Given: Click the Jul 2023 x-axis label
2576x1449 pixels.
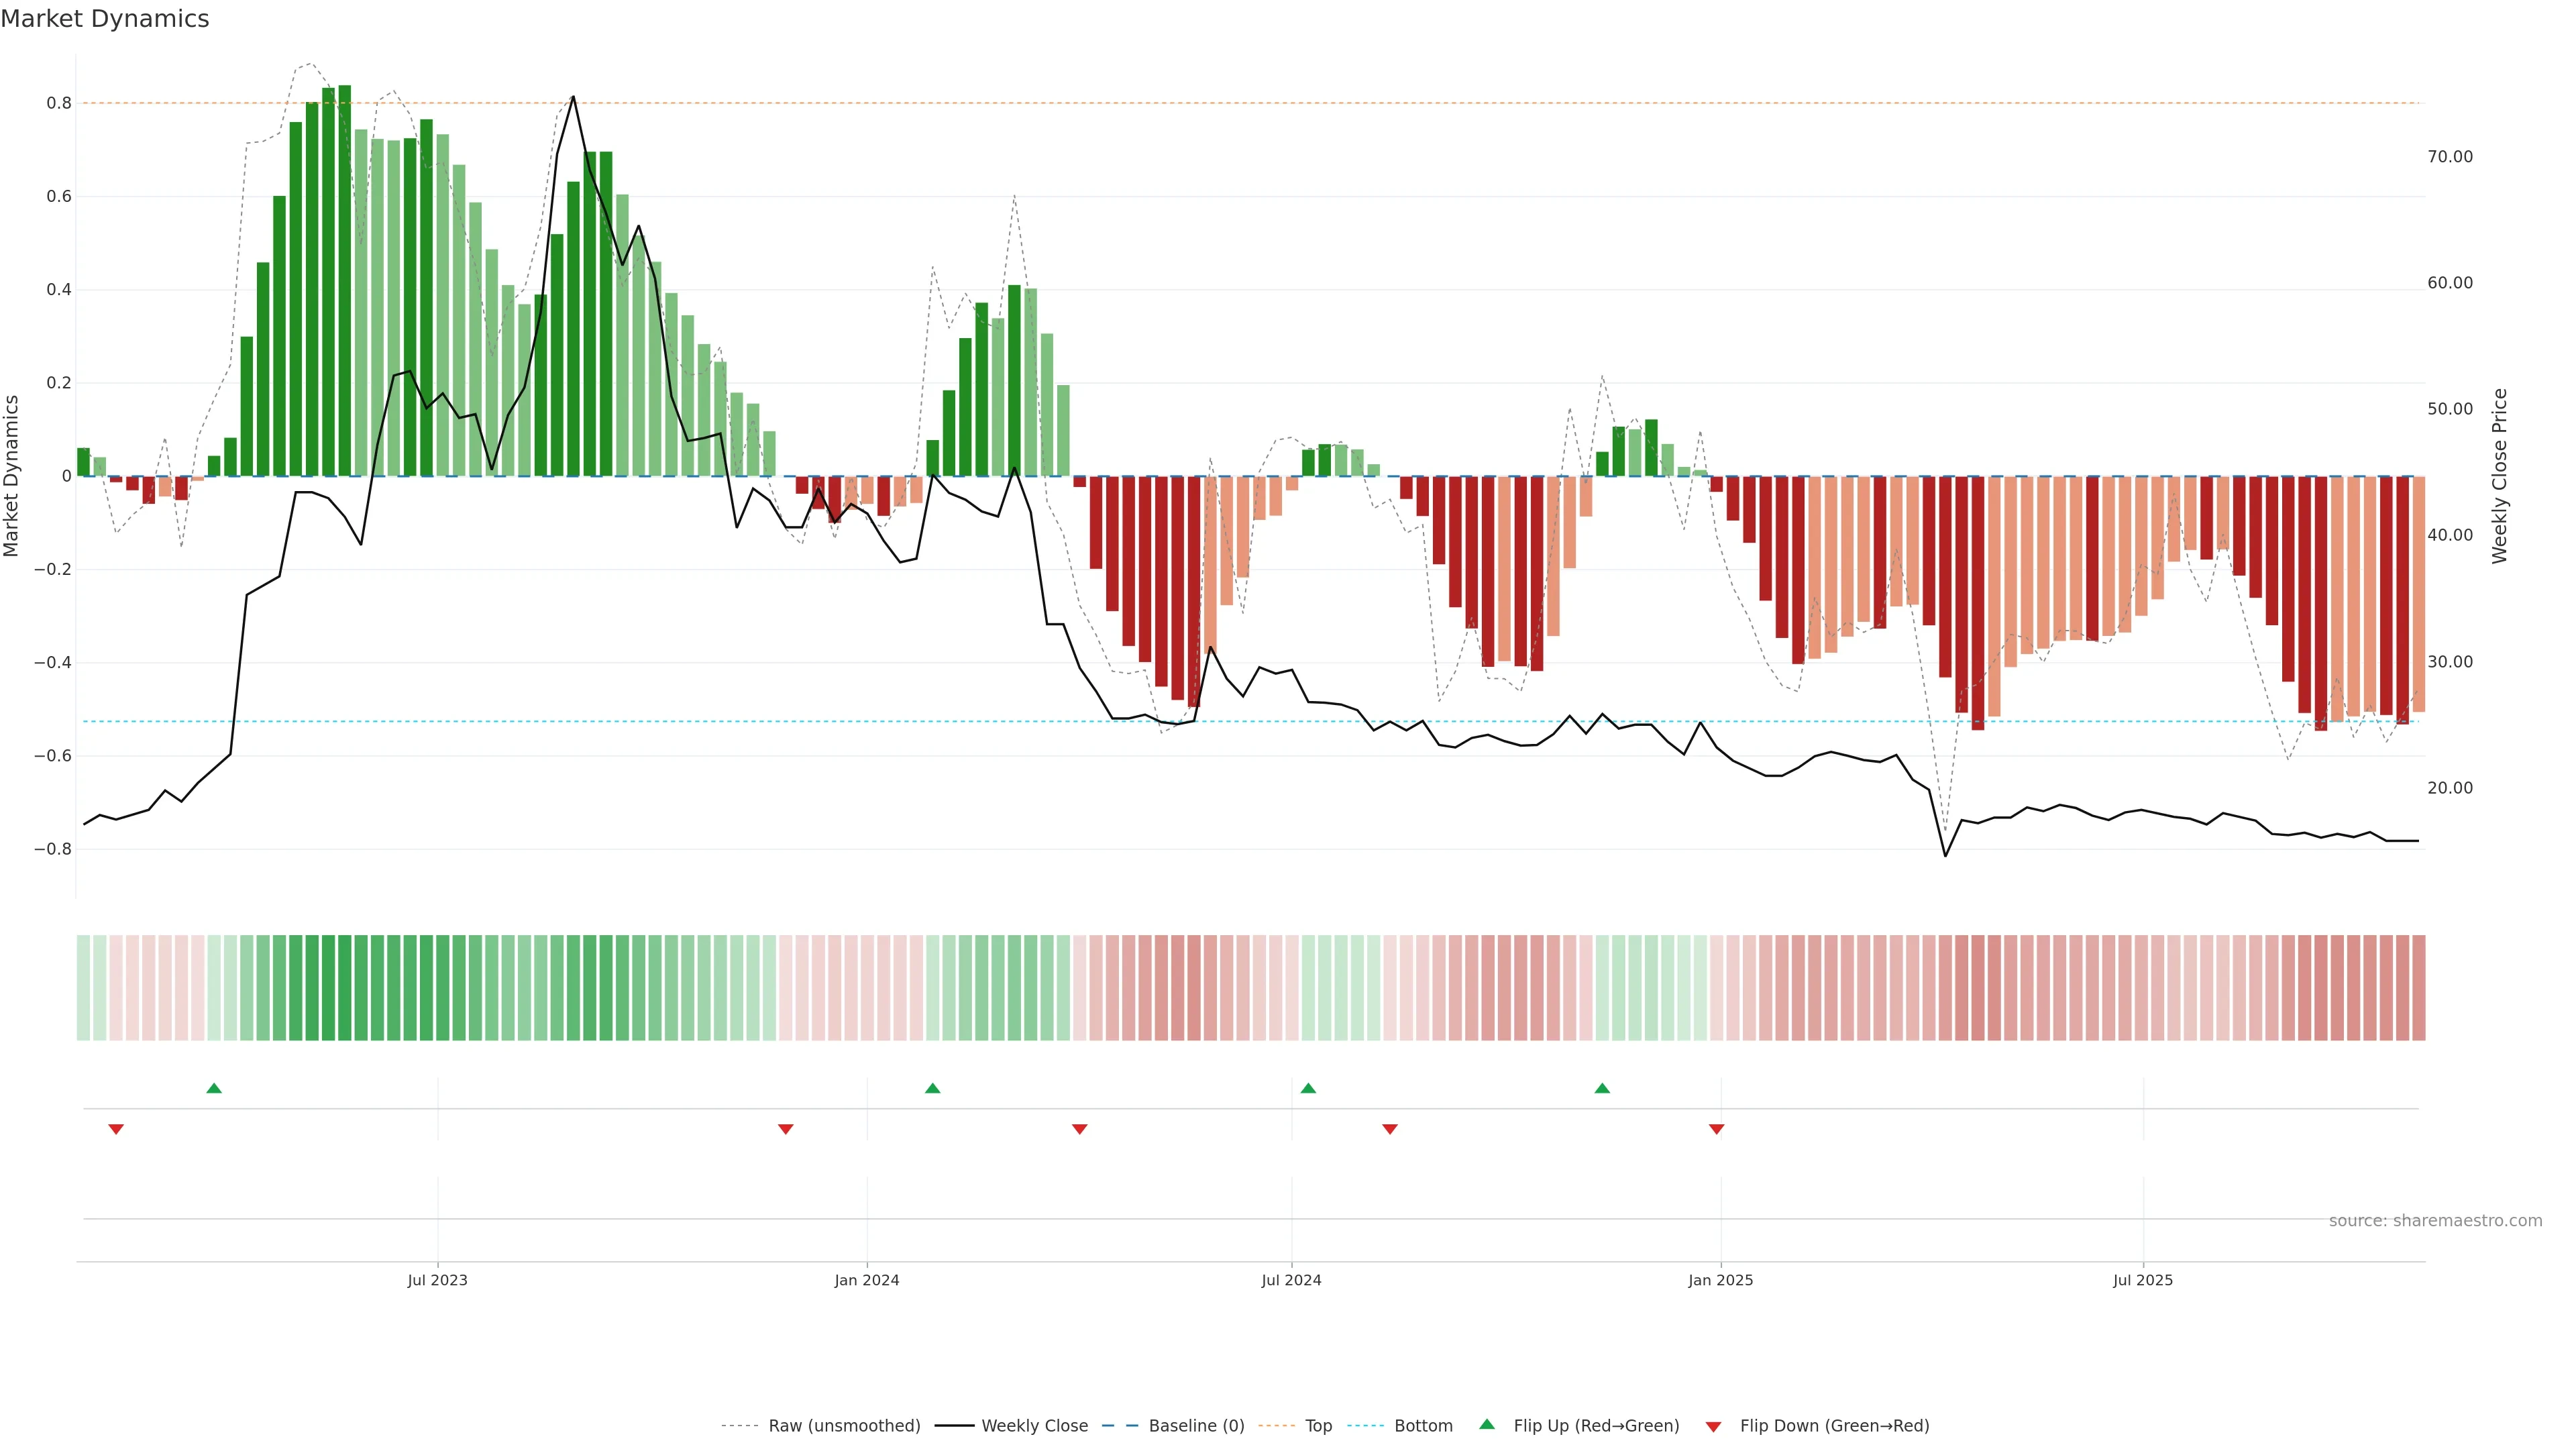Looking at the screenshot, I should [437, 1280].
